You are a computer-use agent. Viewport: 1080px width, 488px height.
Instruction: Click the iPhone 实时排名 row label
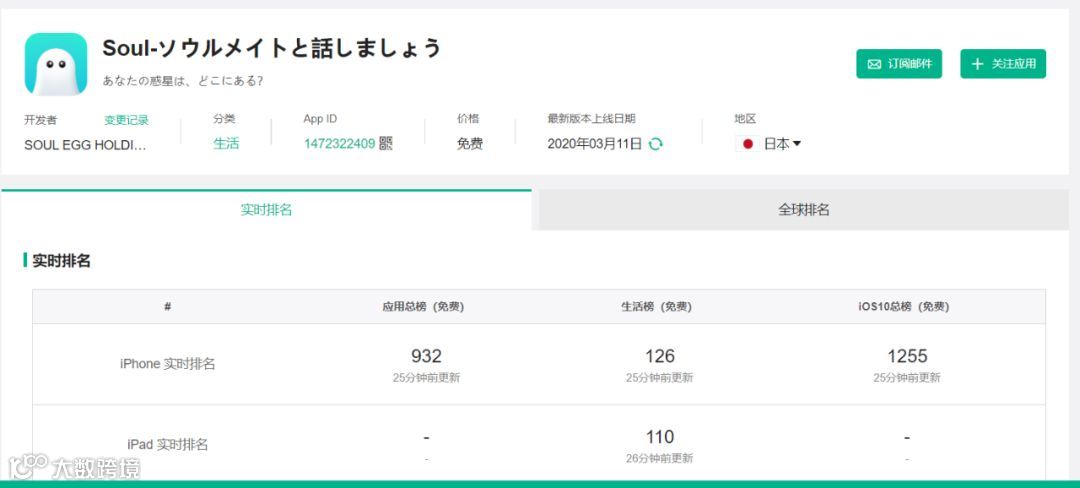coord(167,364)
